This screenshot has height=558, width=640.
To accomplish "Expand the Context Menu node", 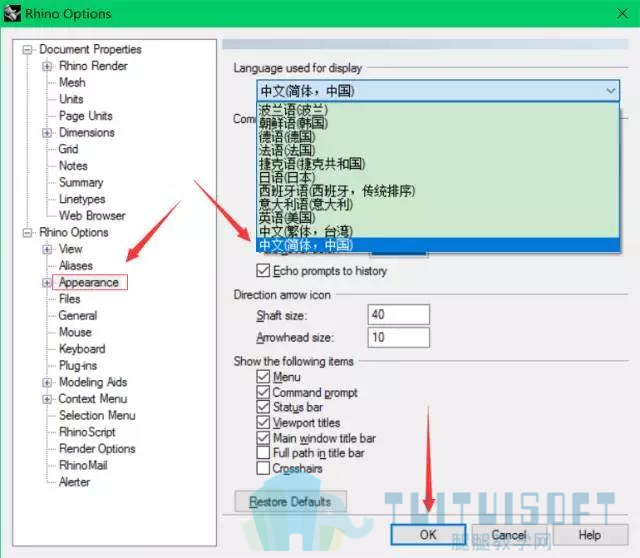I will pos(47,399).
